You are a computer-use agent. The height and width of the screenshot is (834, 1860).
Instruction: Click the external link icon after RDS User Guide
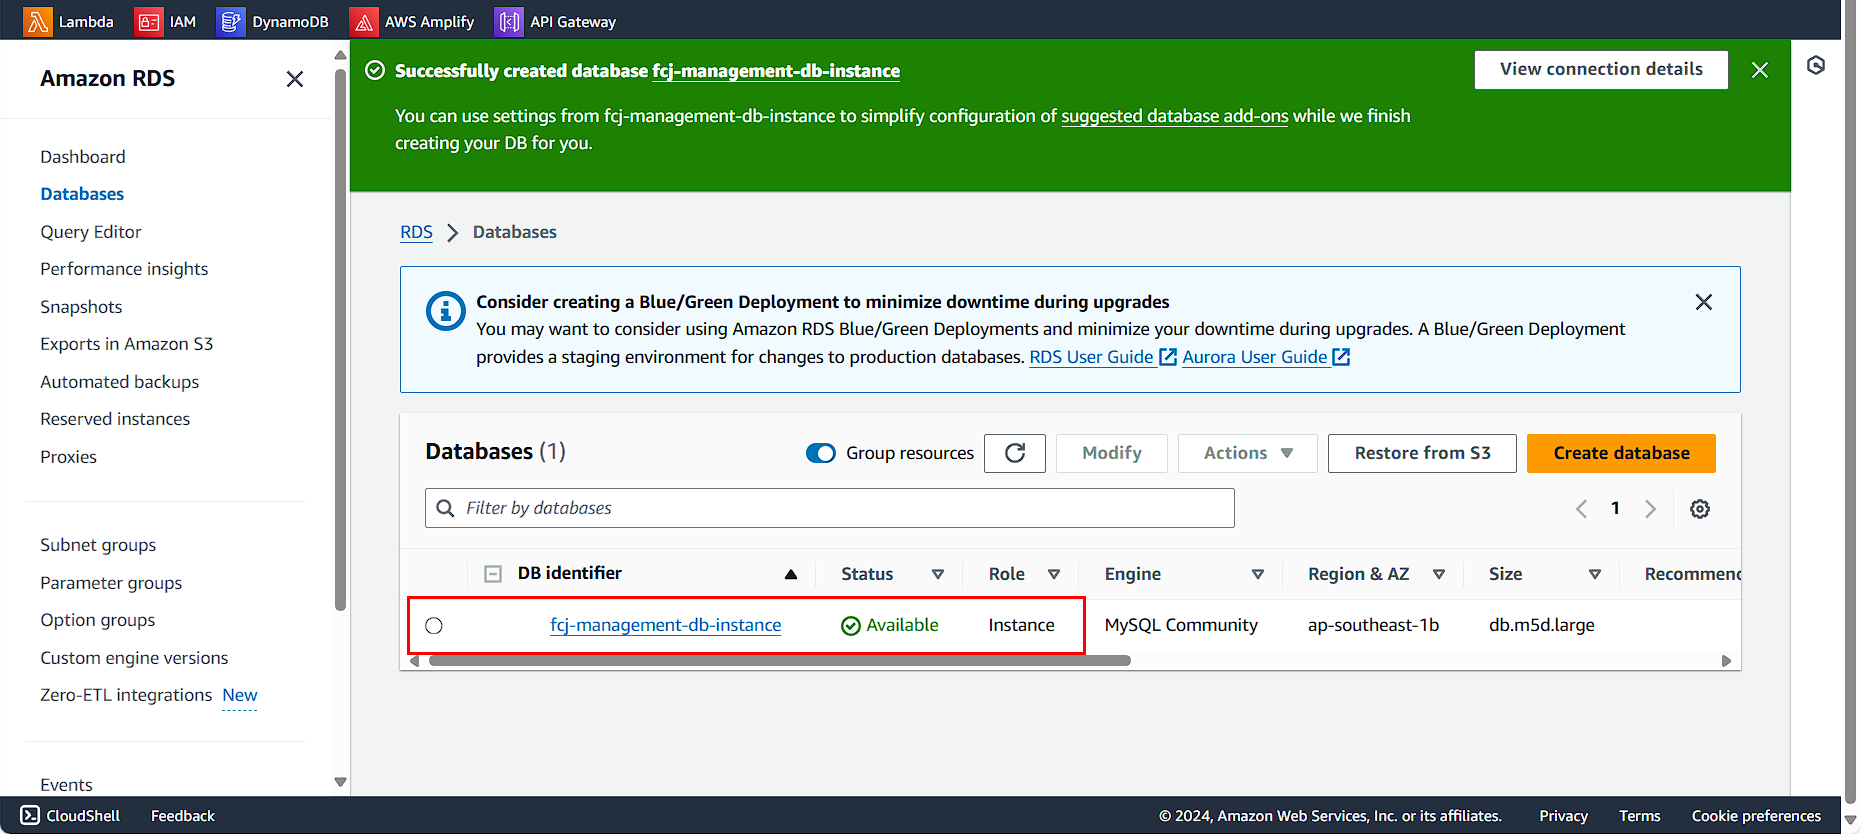[1167, 357]
